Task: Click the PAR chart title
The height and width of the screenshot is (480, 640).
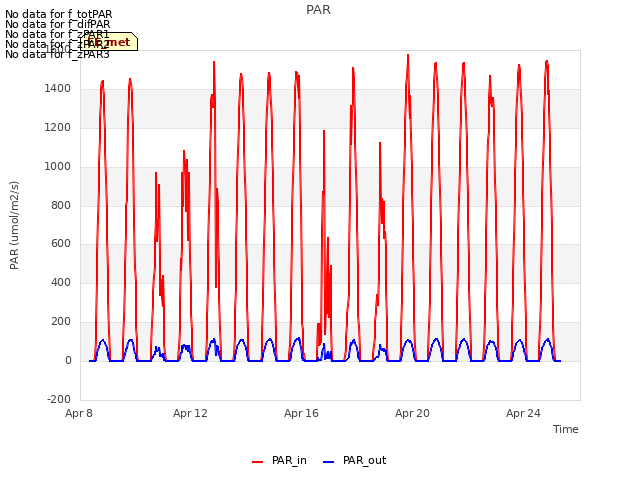Action: coord(318,10)
